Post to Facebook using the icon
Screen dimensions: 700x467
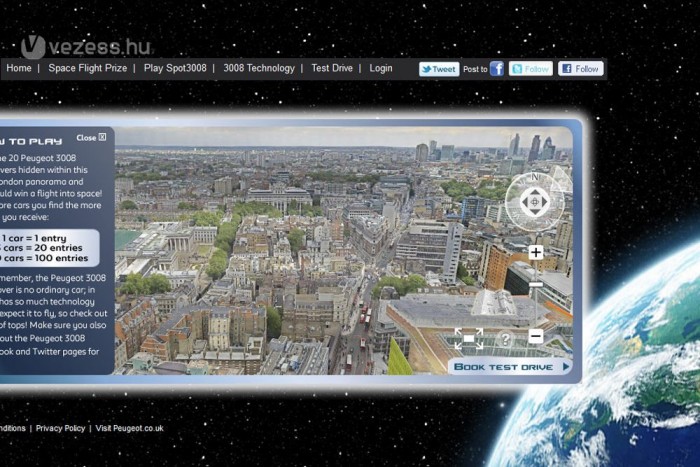point(497,69)
